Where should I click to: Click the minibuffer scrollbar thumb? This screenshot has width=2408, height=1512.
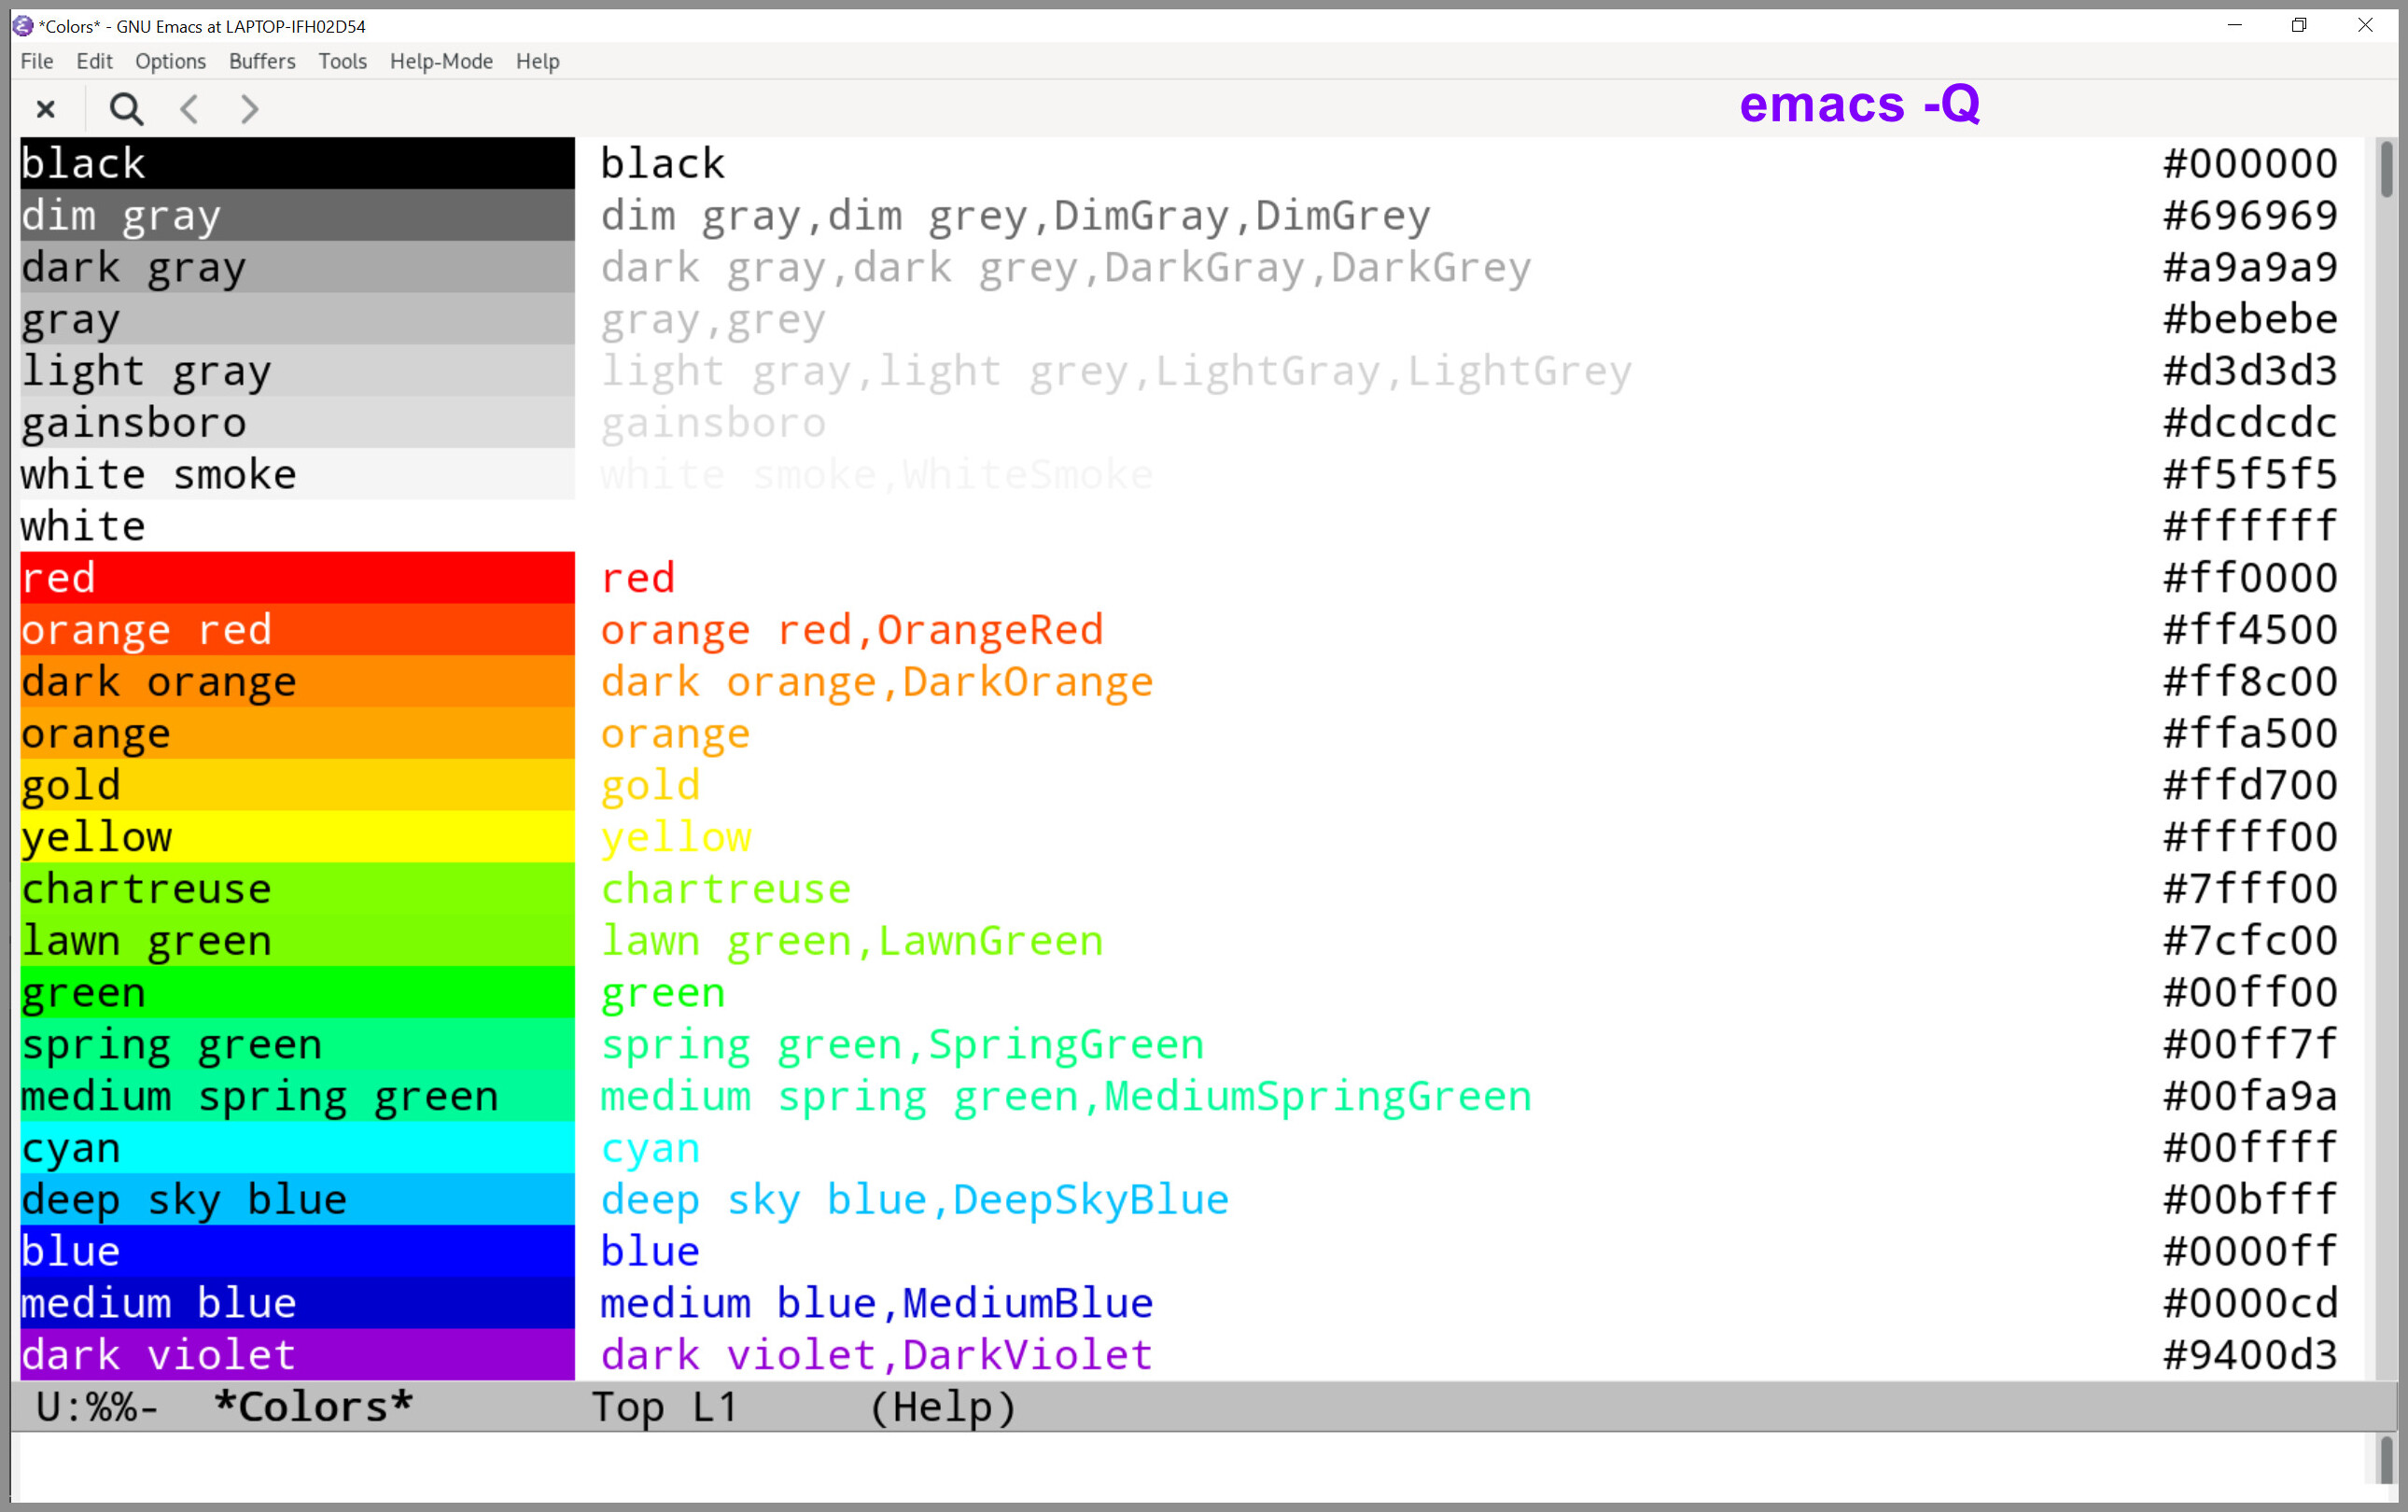(x=2386, y=1459)
